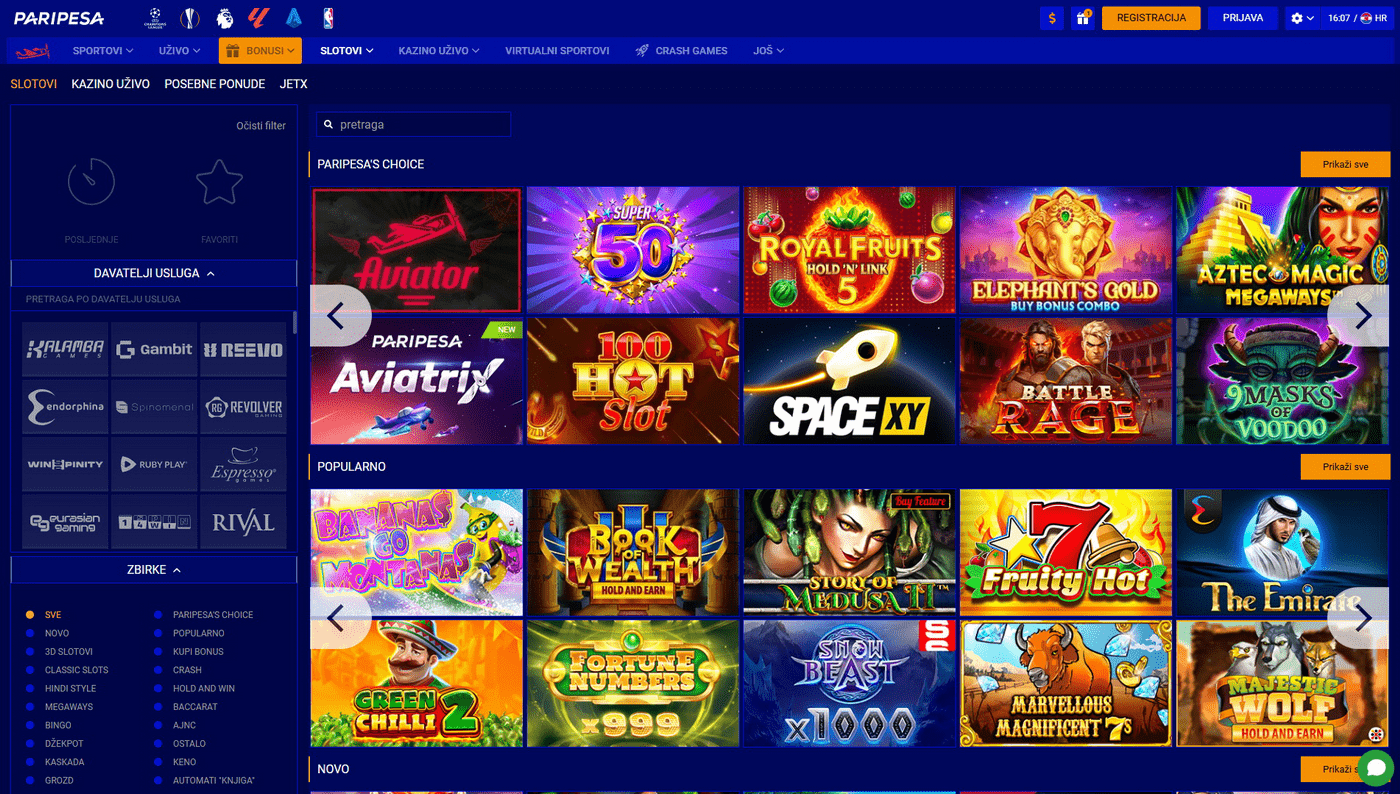
Task: Switch to the KAZINO UŽIVO tab
Action: (110, 84)
